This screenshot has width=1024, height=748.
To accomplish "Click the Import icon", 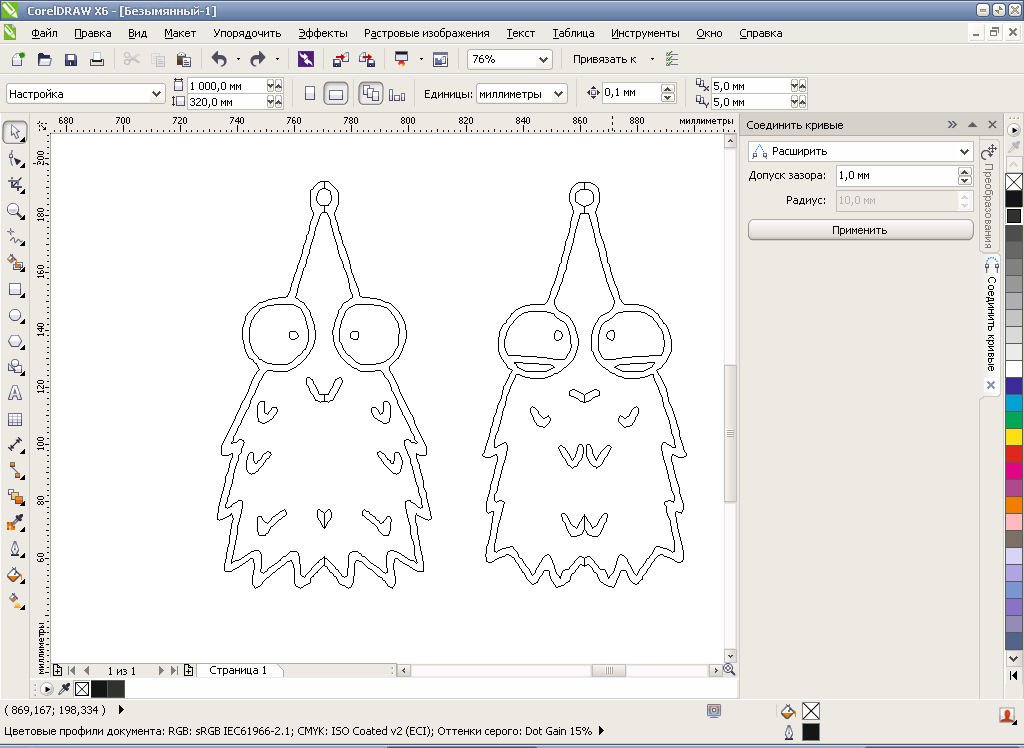I will [341, 59].
